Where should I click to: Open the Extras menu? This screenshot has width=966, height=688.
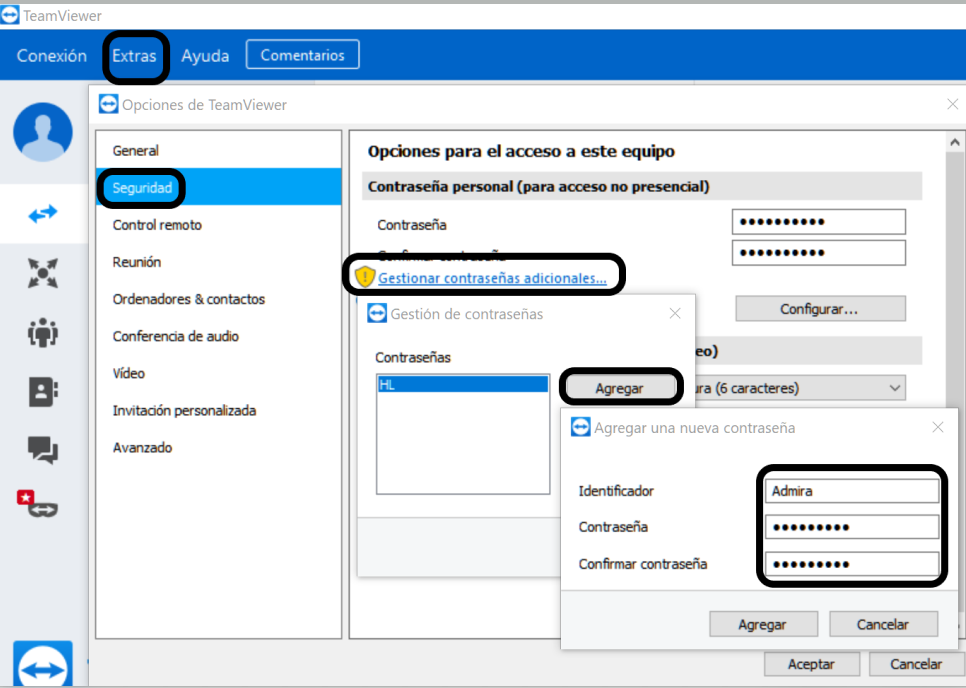point(134,56)
